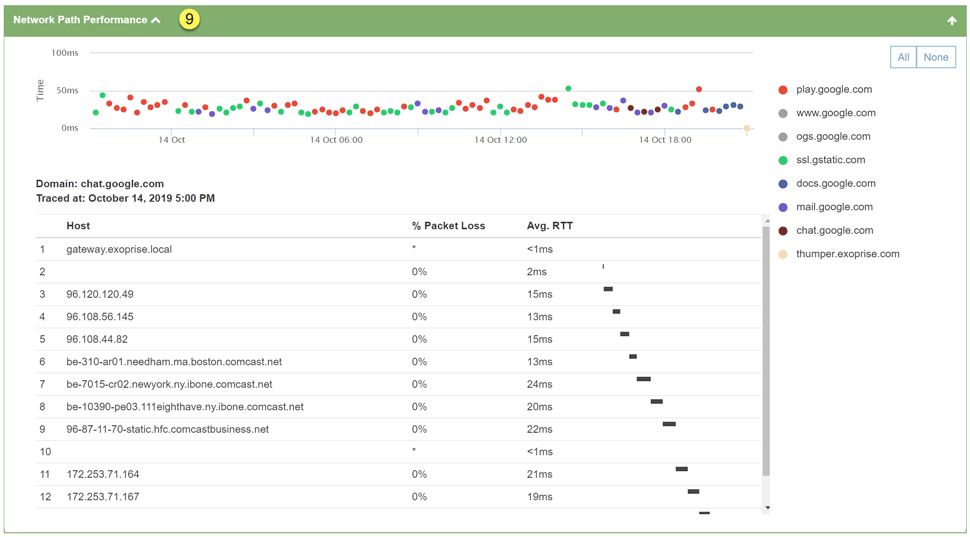
Task: Click Domain: chat.google.com label
Action: click(x=100, y=184)
